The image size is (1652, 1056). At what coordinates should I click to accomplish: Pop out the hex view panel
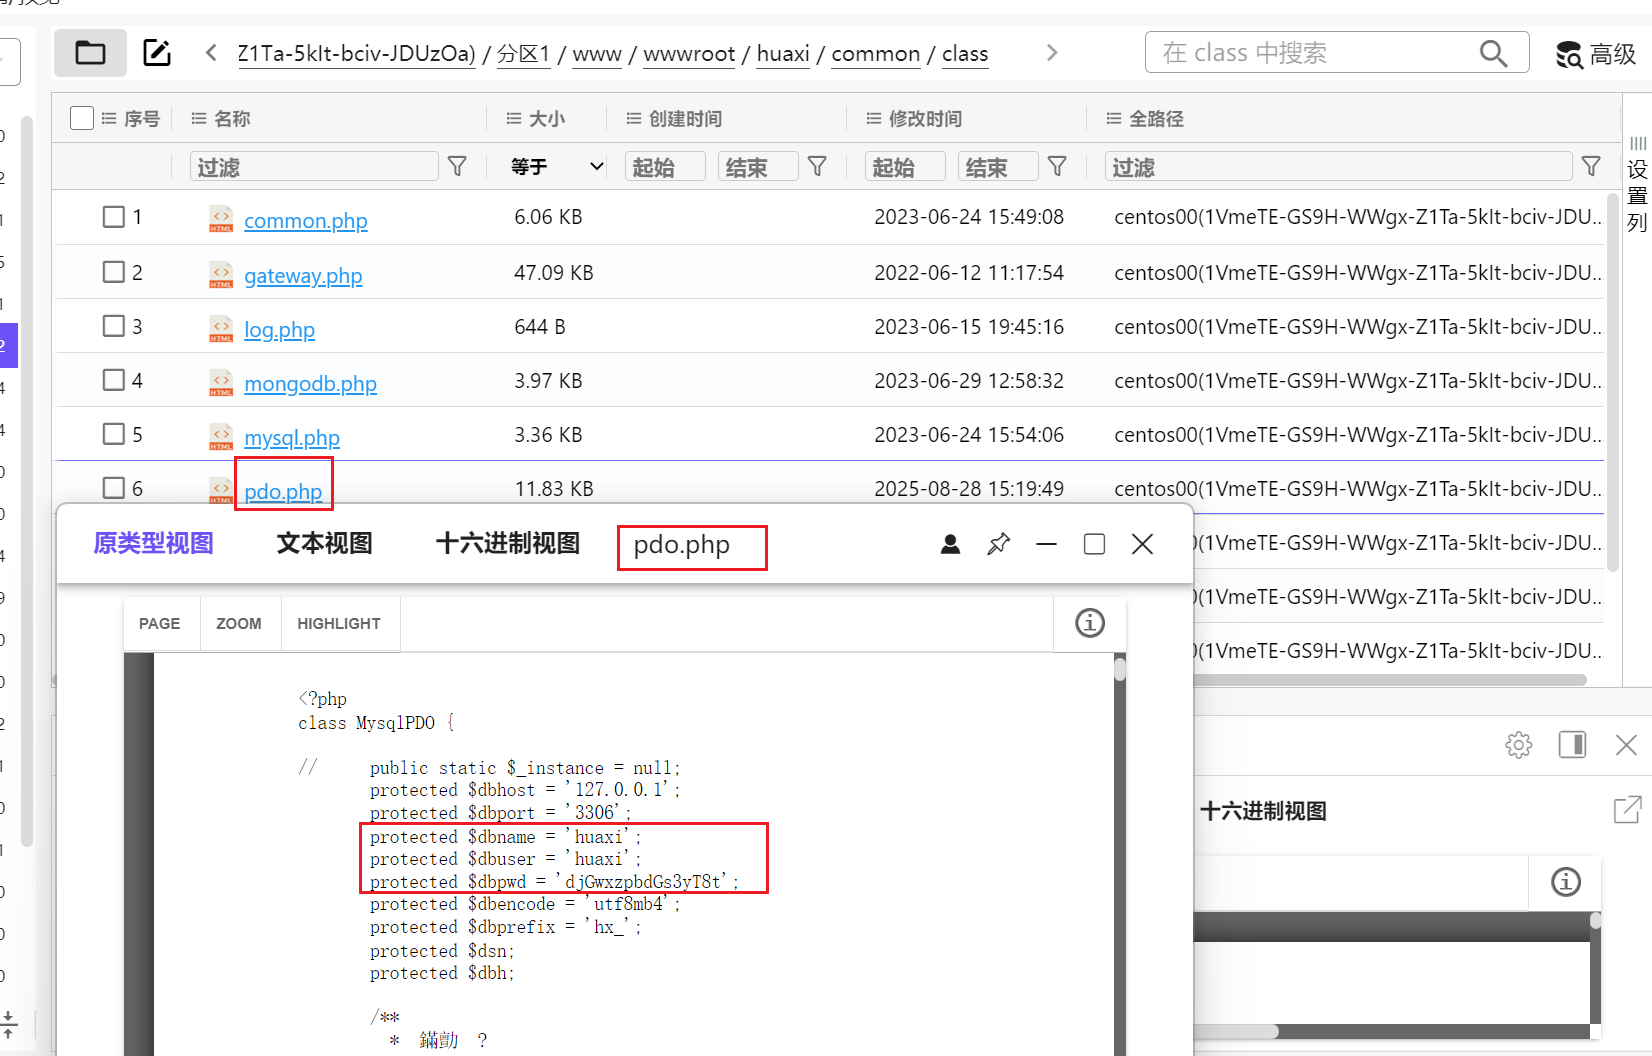[1627, 810]
